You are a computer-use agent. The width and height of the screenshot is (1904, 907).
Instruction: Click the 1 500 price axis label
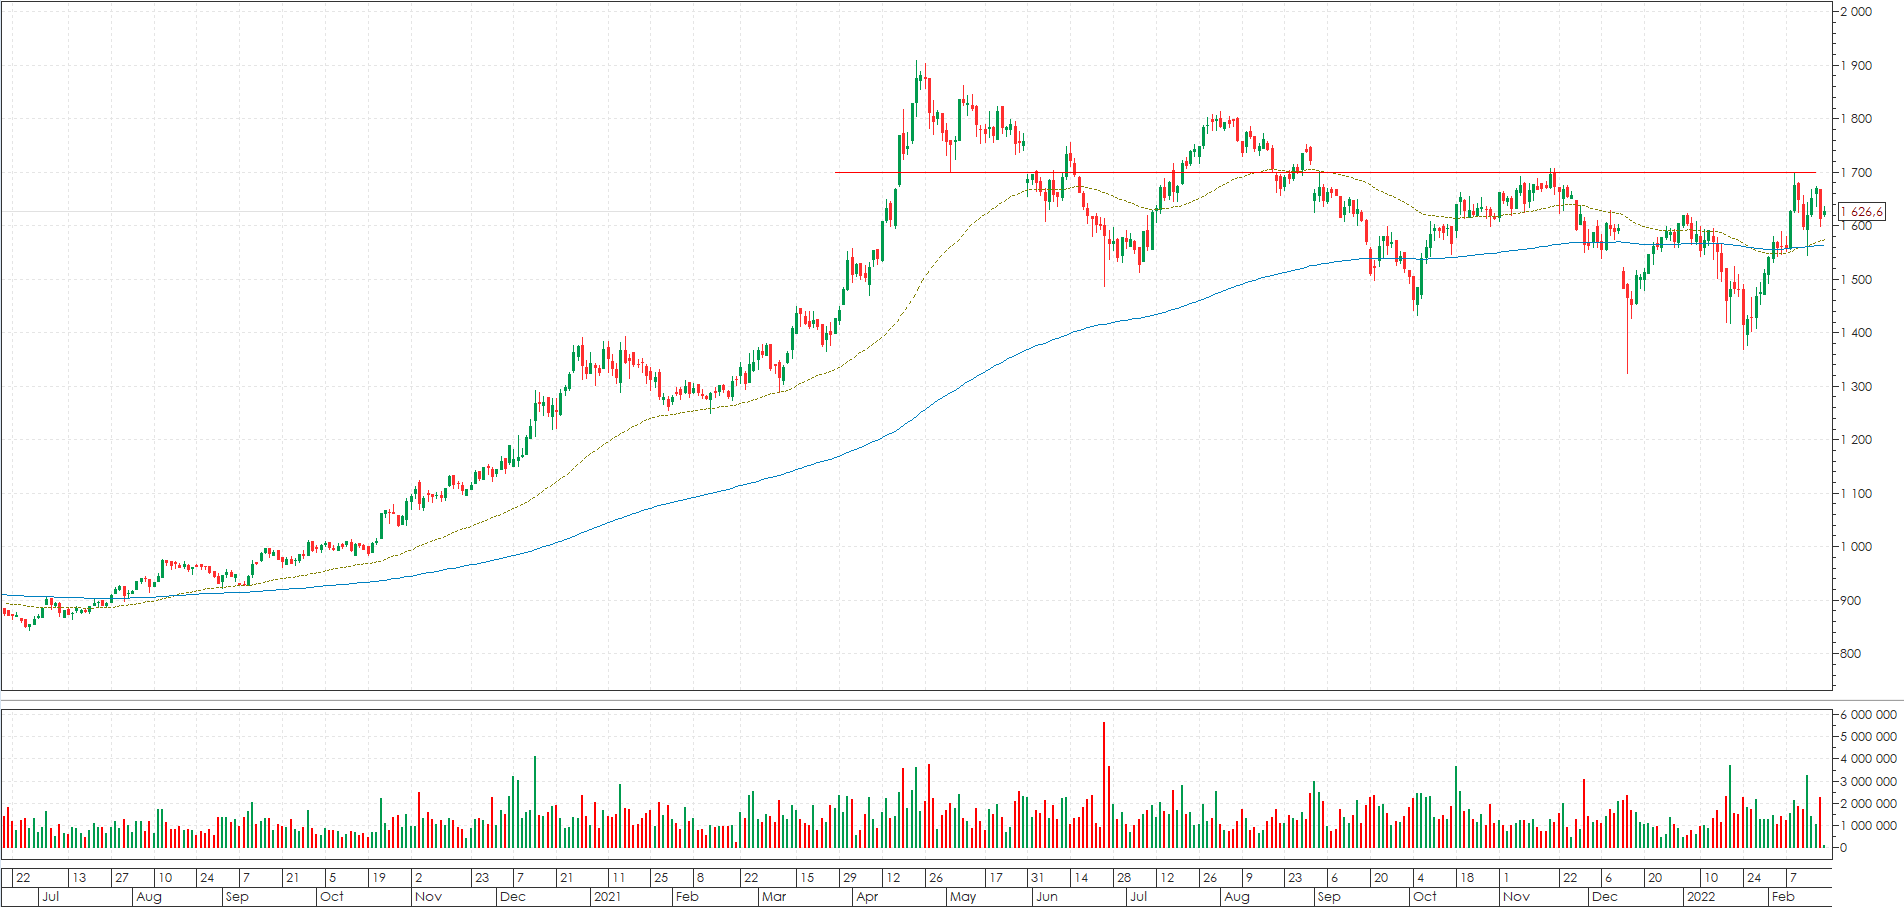click(x=1857, y=280)
